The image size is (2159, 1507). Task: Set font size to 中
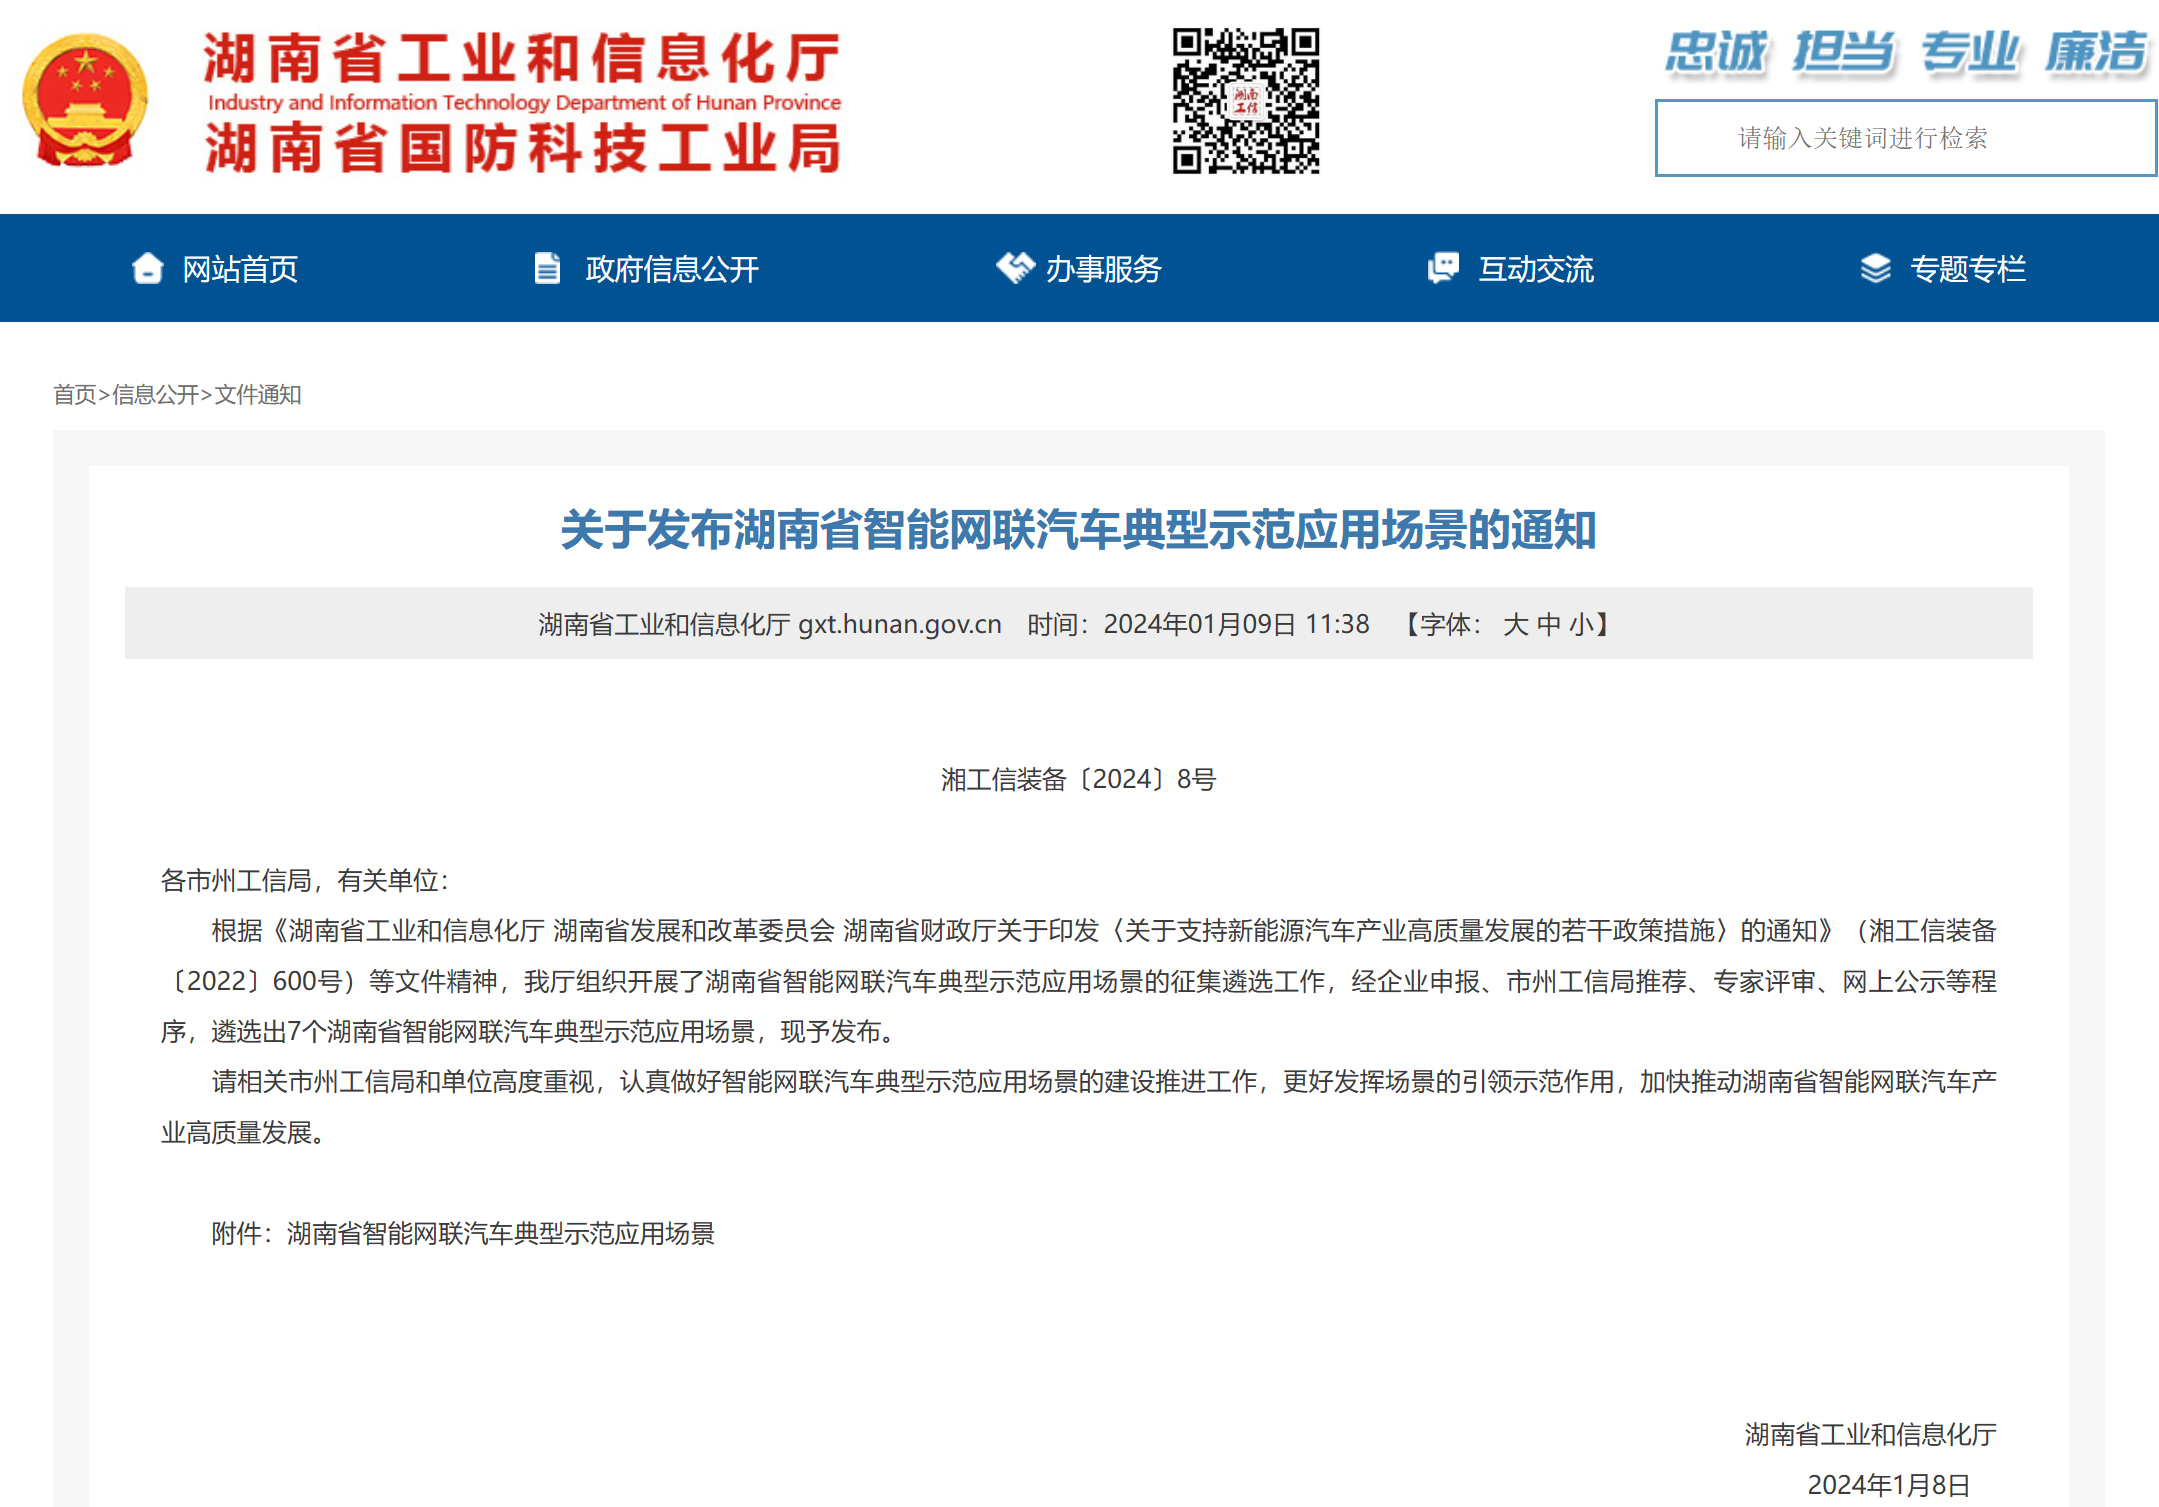(1548, 625)
